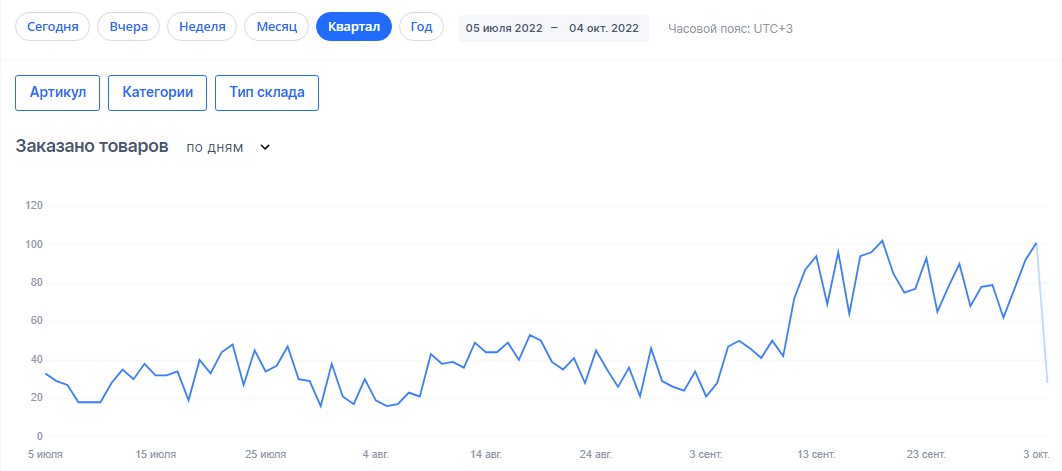Click the chevron beside по дням
Screen dimensions: 1062x471
point(265,147)
